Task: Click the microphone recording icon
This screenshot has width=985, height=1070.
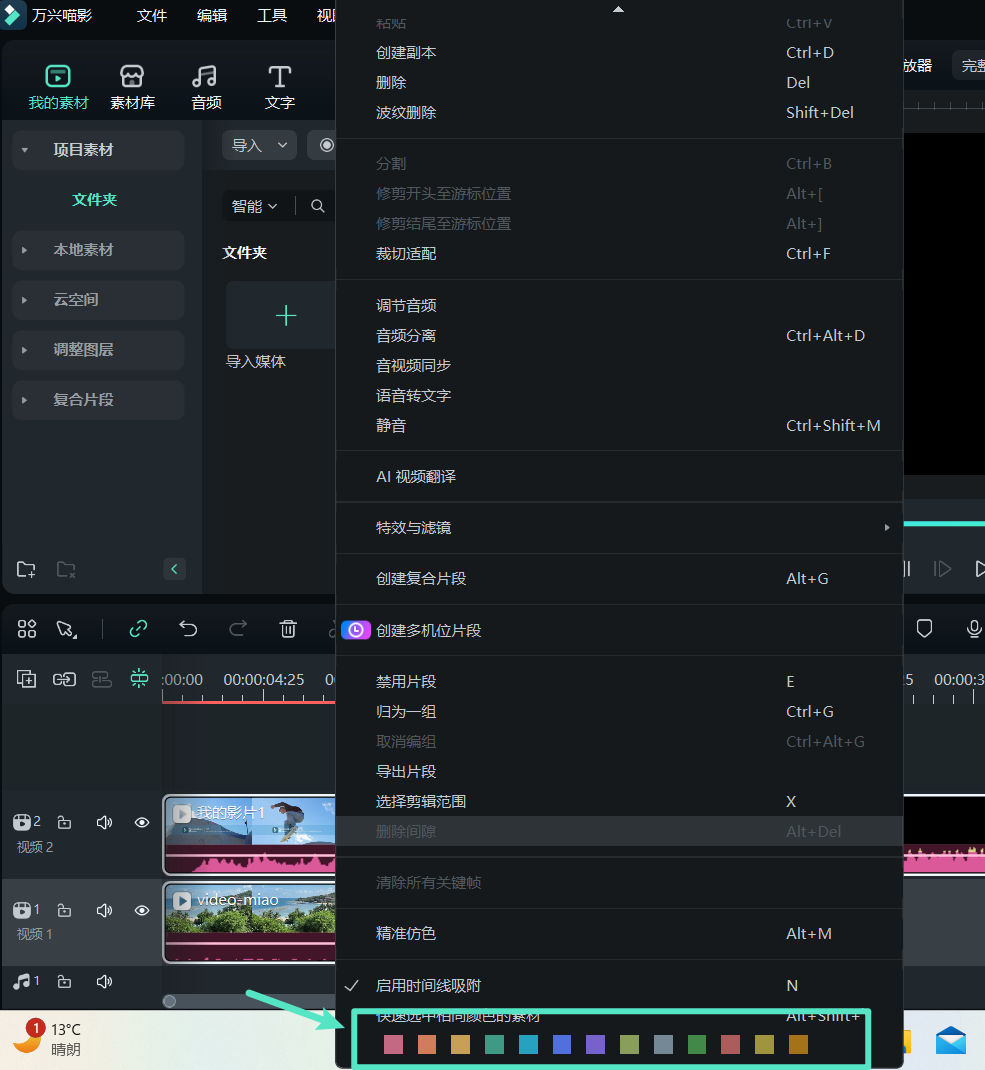Action: click(973, 629)
